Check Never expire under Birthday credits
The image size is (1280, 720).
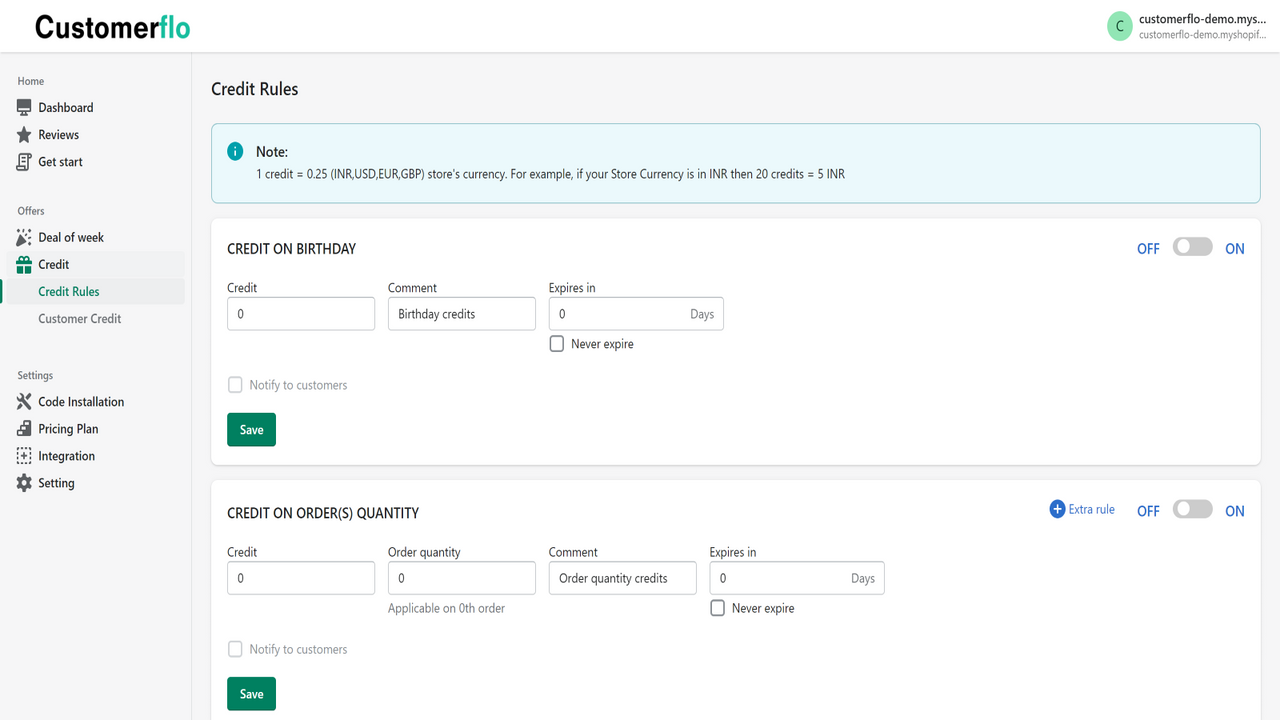557,343
